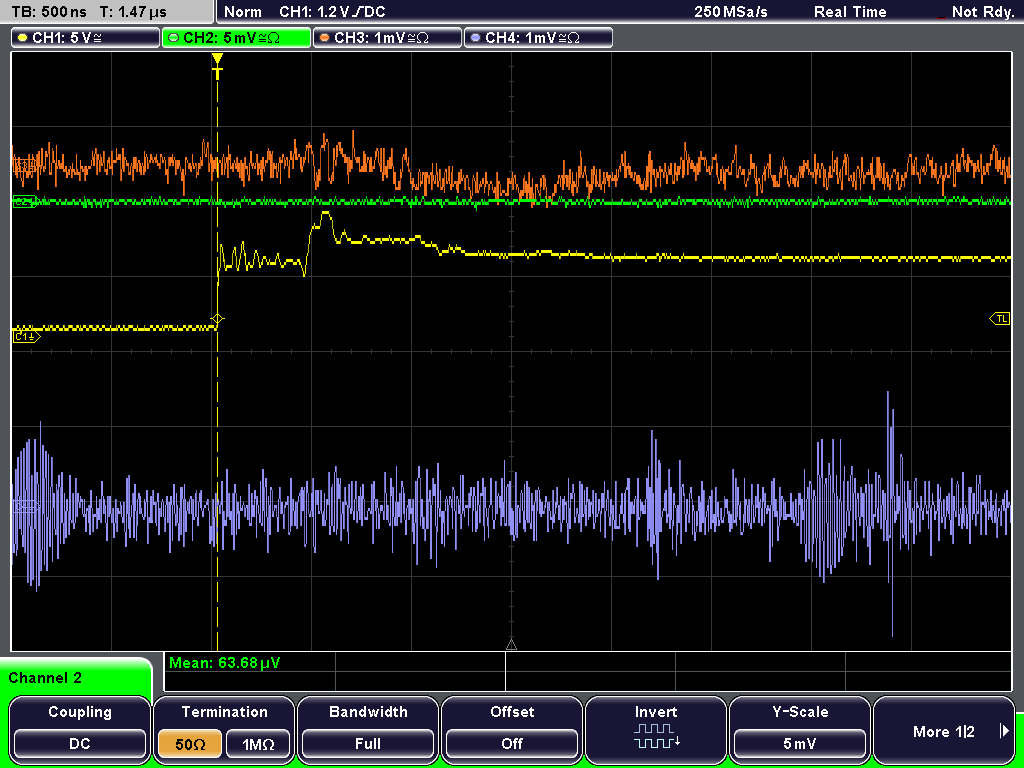Click the Real Time acquisition label

(850, 12)
